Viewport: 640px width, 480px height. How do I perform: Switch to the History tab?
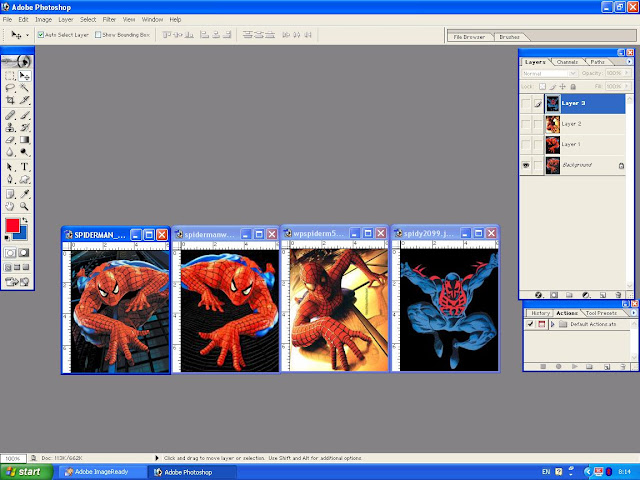point(540,313)
